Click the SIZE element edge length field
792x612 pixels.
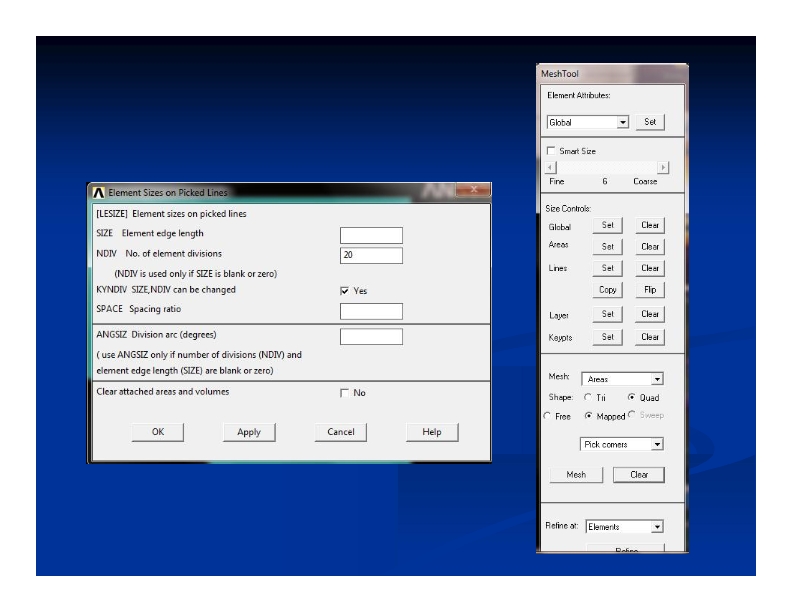tap(371, 235)
